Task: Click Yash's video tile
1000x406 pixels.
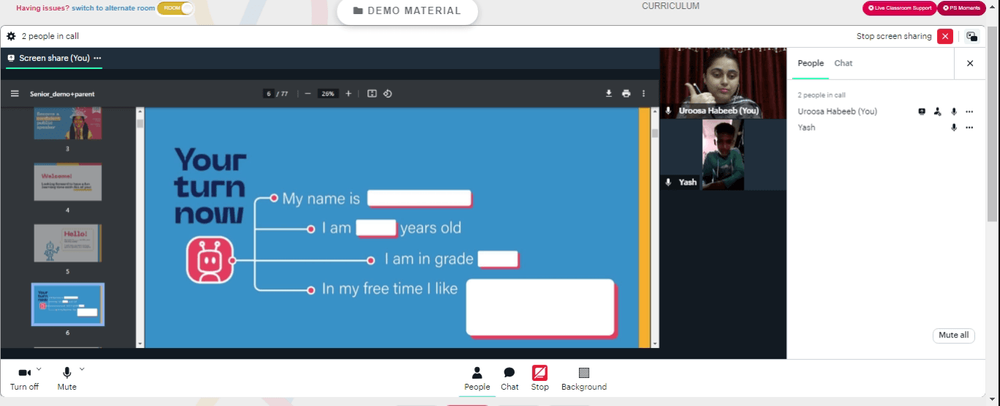Action: tap(723, 155)
